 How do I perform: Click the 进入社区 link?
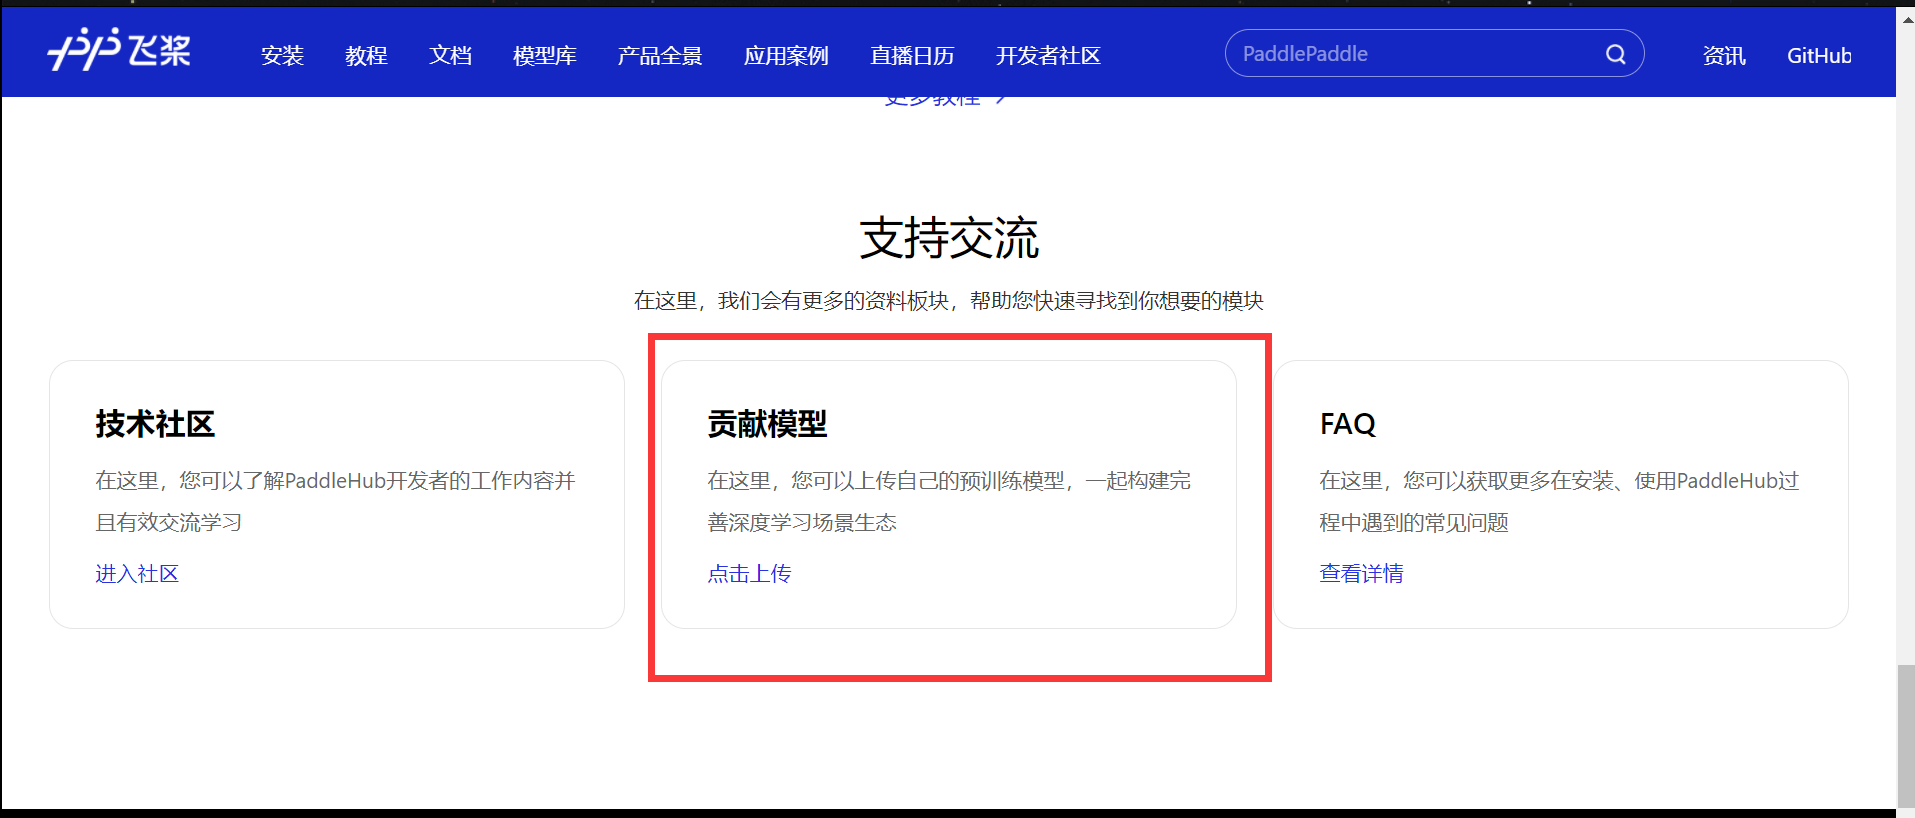pyautogui.click(x=137, y=574)
